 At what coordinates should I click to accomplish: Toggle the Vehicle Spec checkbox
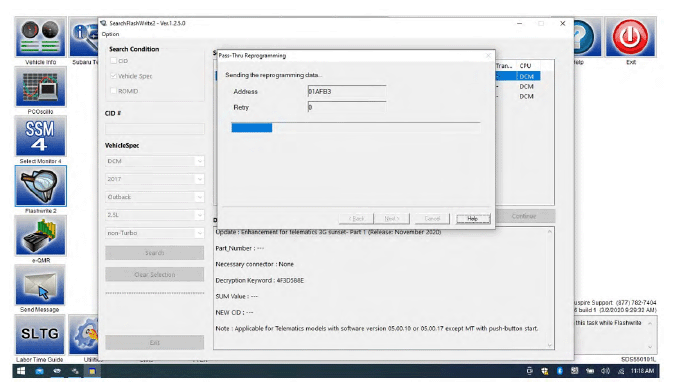(113, 76)
